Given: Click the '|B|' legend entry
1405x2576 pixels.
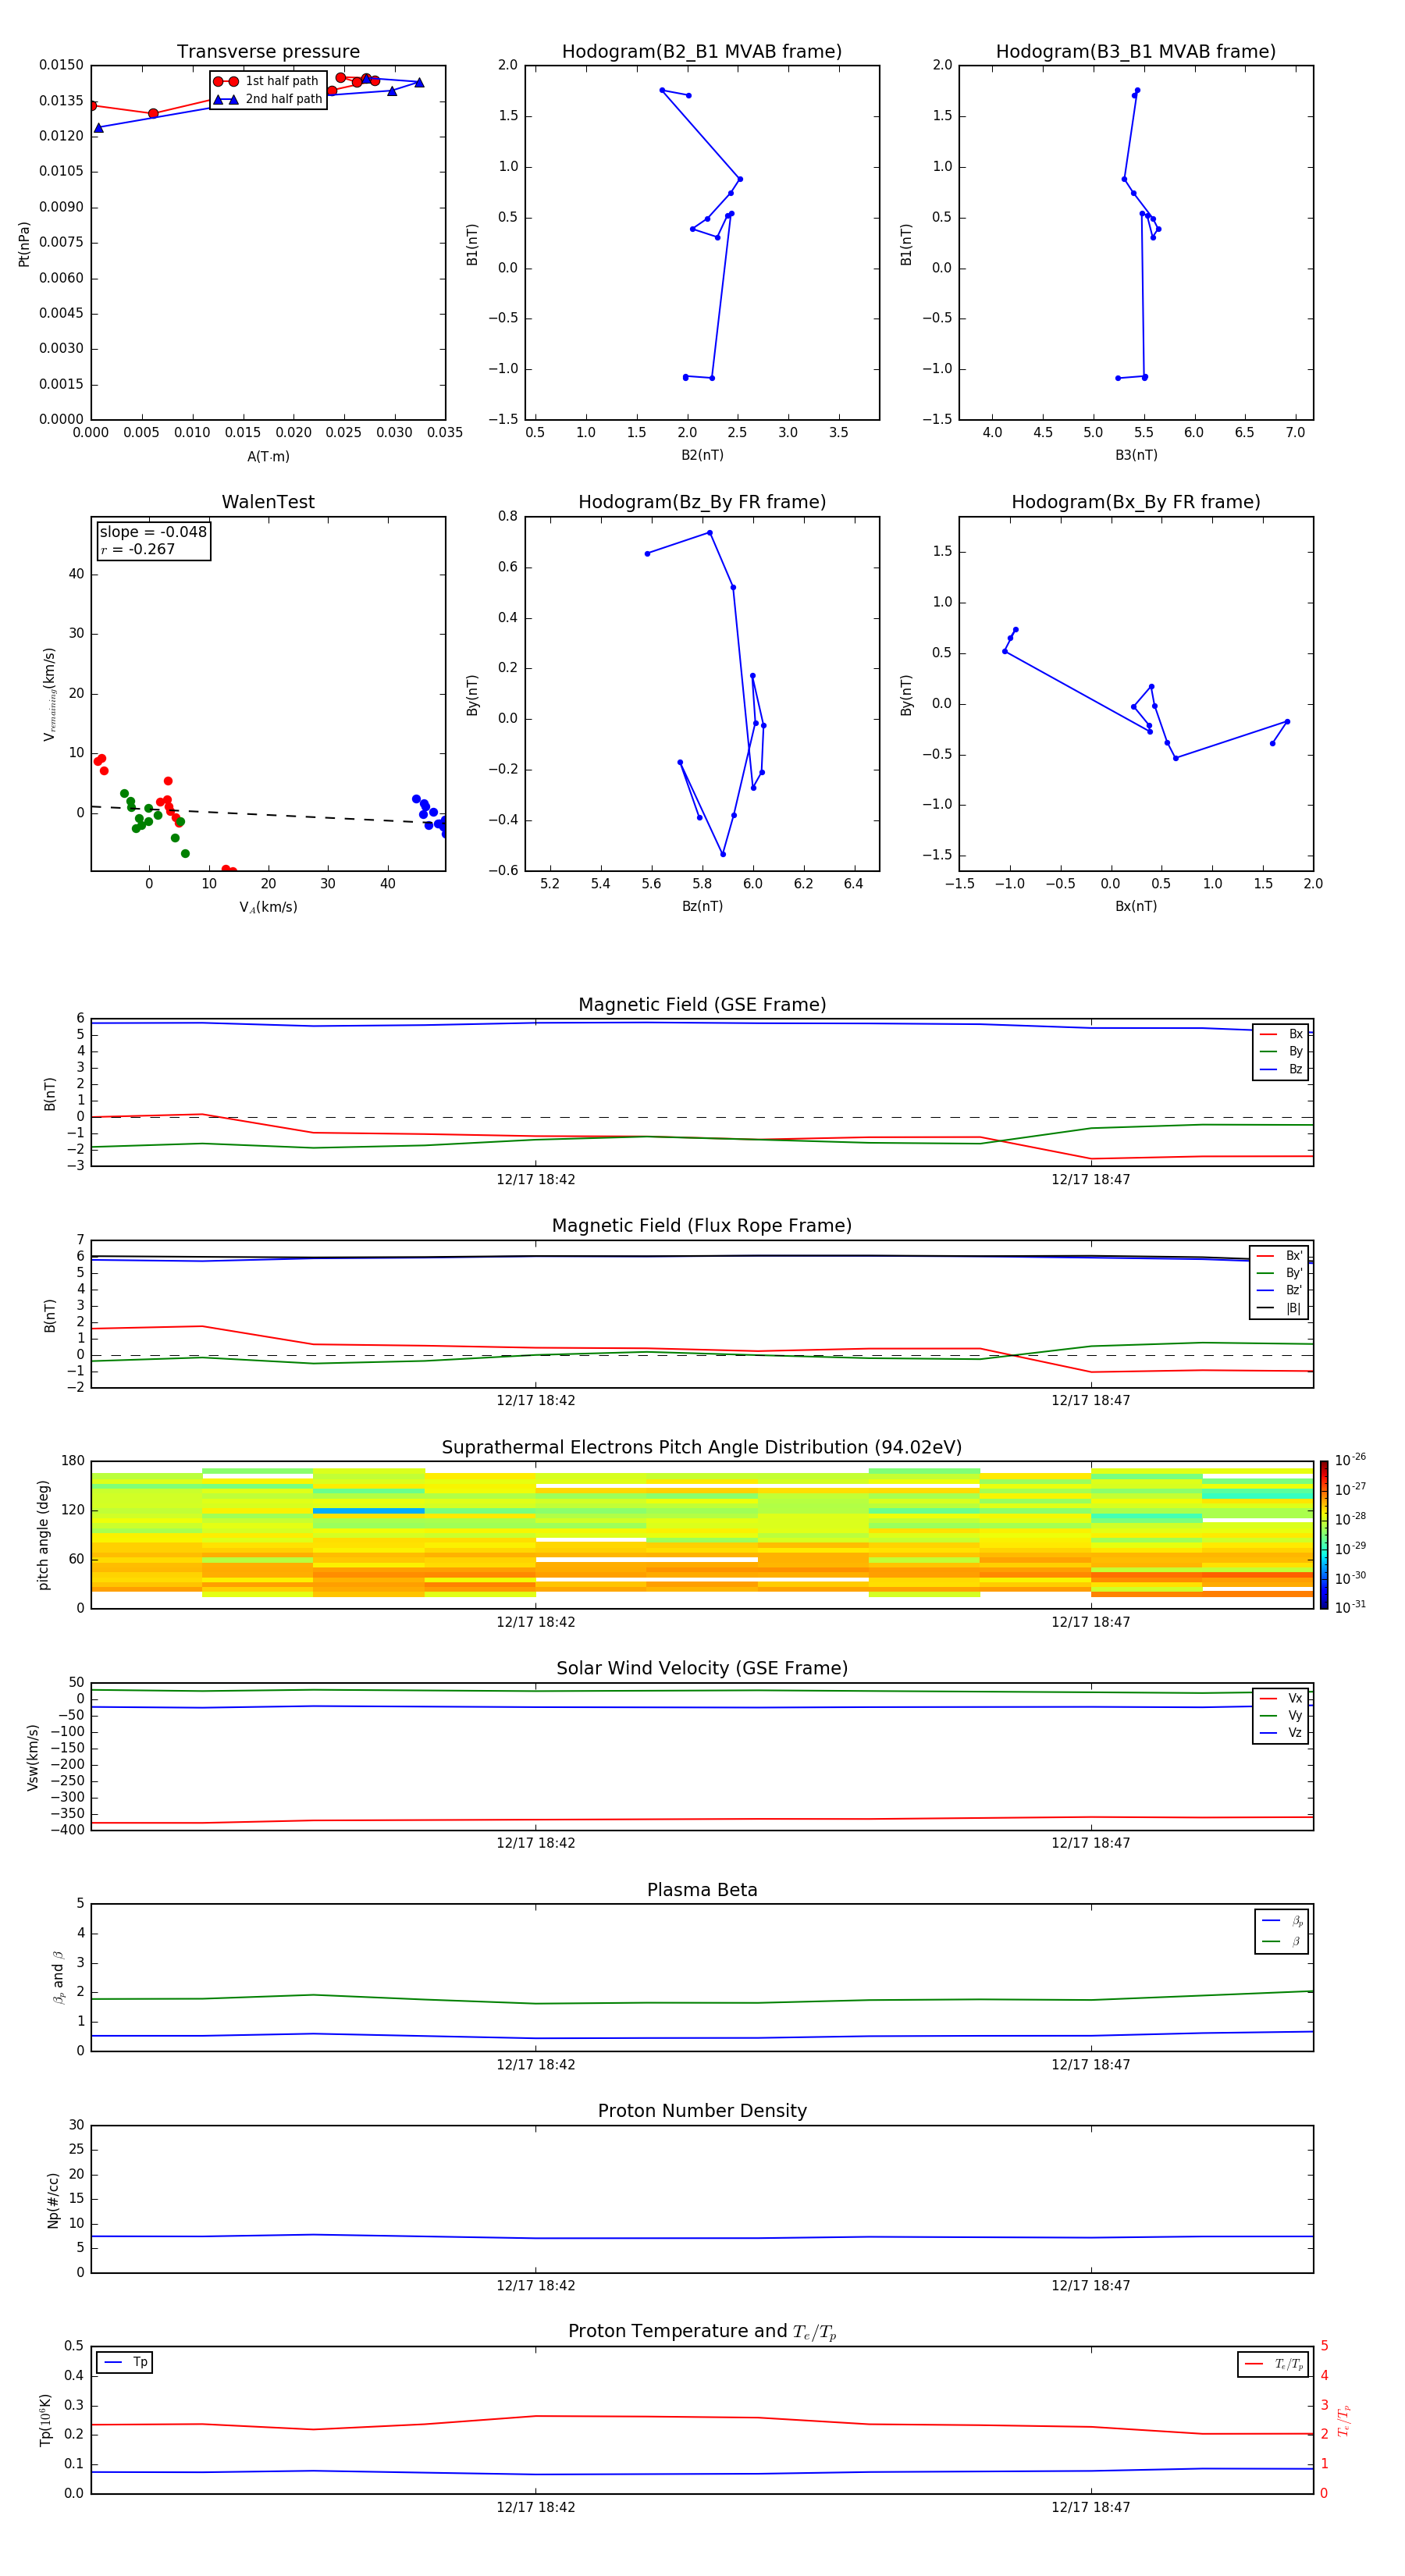Looking at the screenshot, I should 1280,1308.
